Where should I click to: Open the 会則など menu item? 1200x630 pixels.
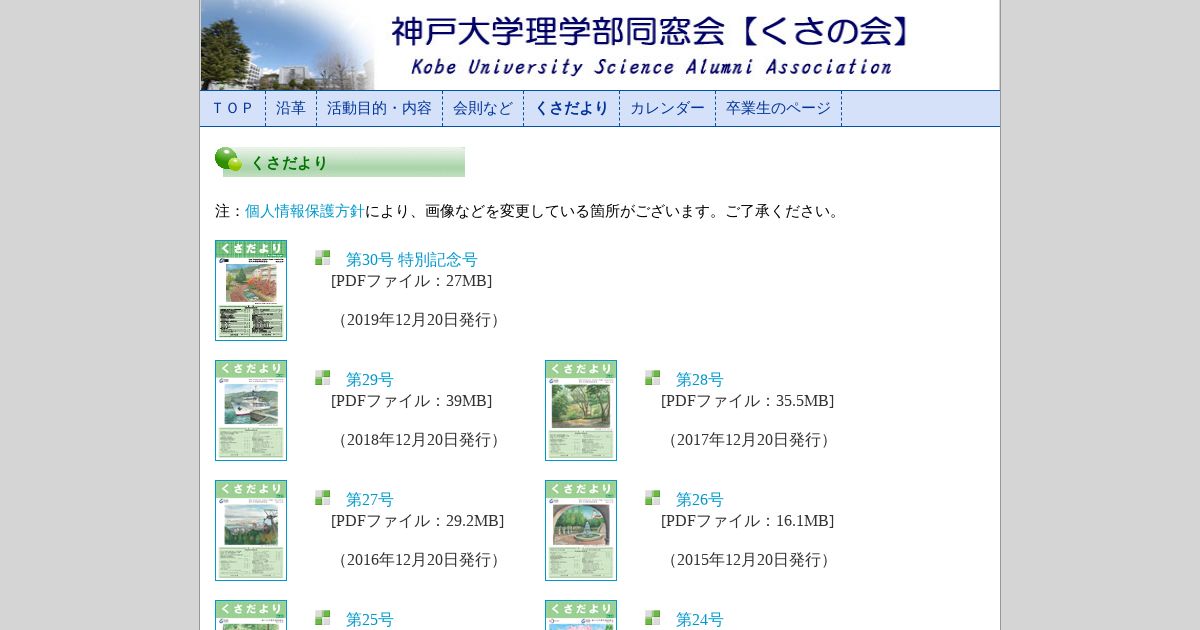(483, 108)
